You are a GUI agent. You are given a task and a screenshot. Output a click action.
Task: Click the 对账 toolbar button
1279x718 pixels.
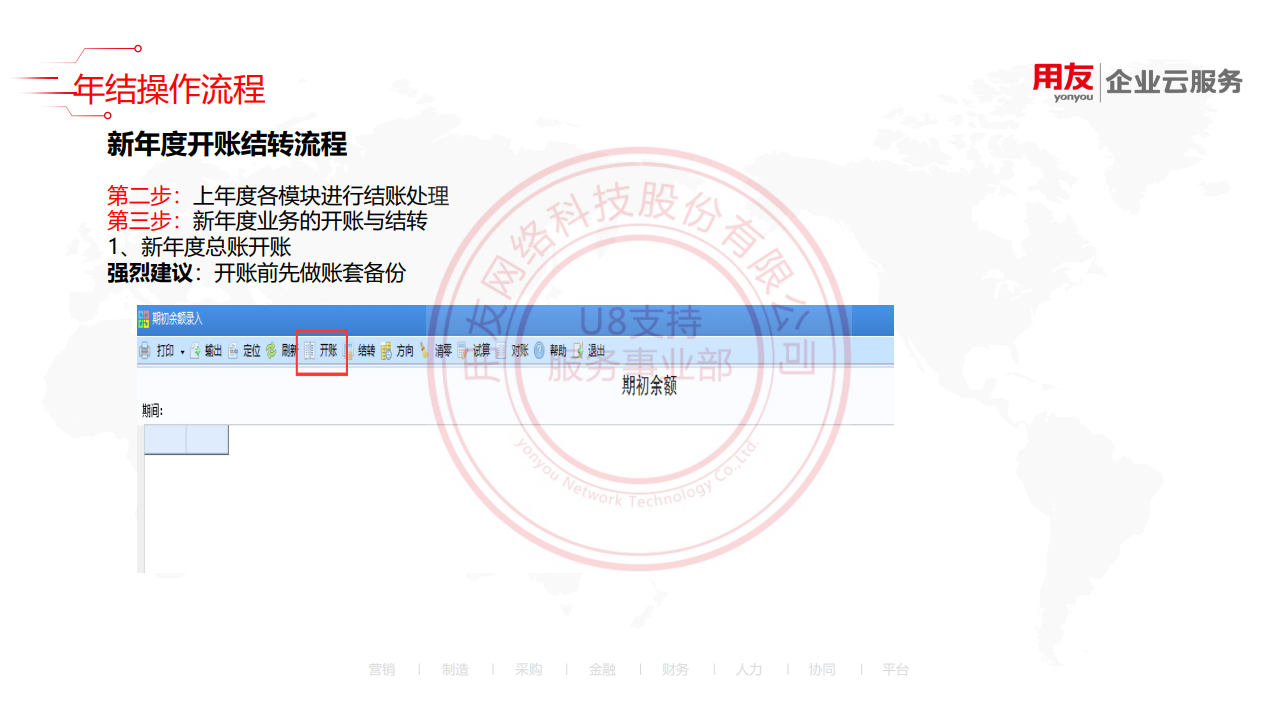(511, 351)
